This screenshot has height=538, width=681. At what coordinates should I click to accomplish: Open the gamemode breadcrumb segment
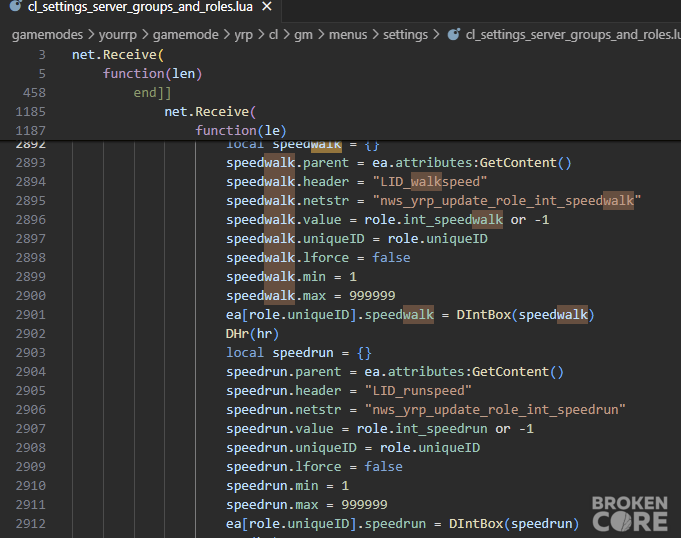[x=185, y=35]
